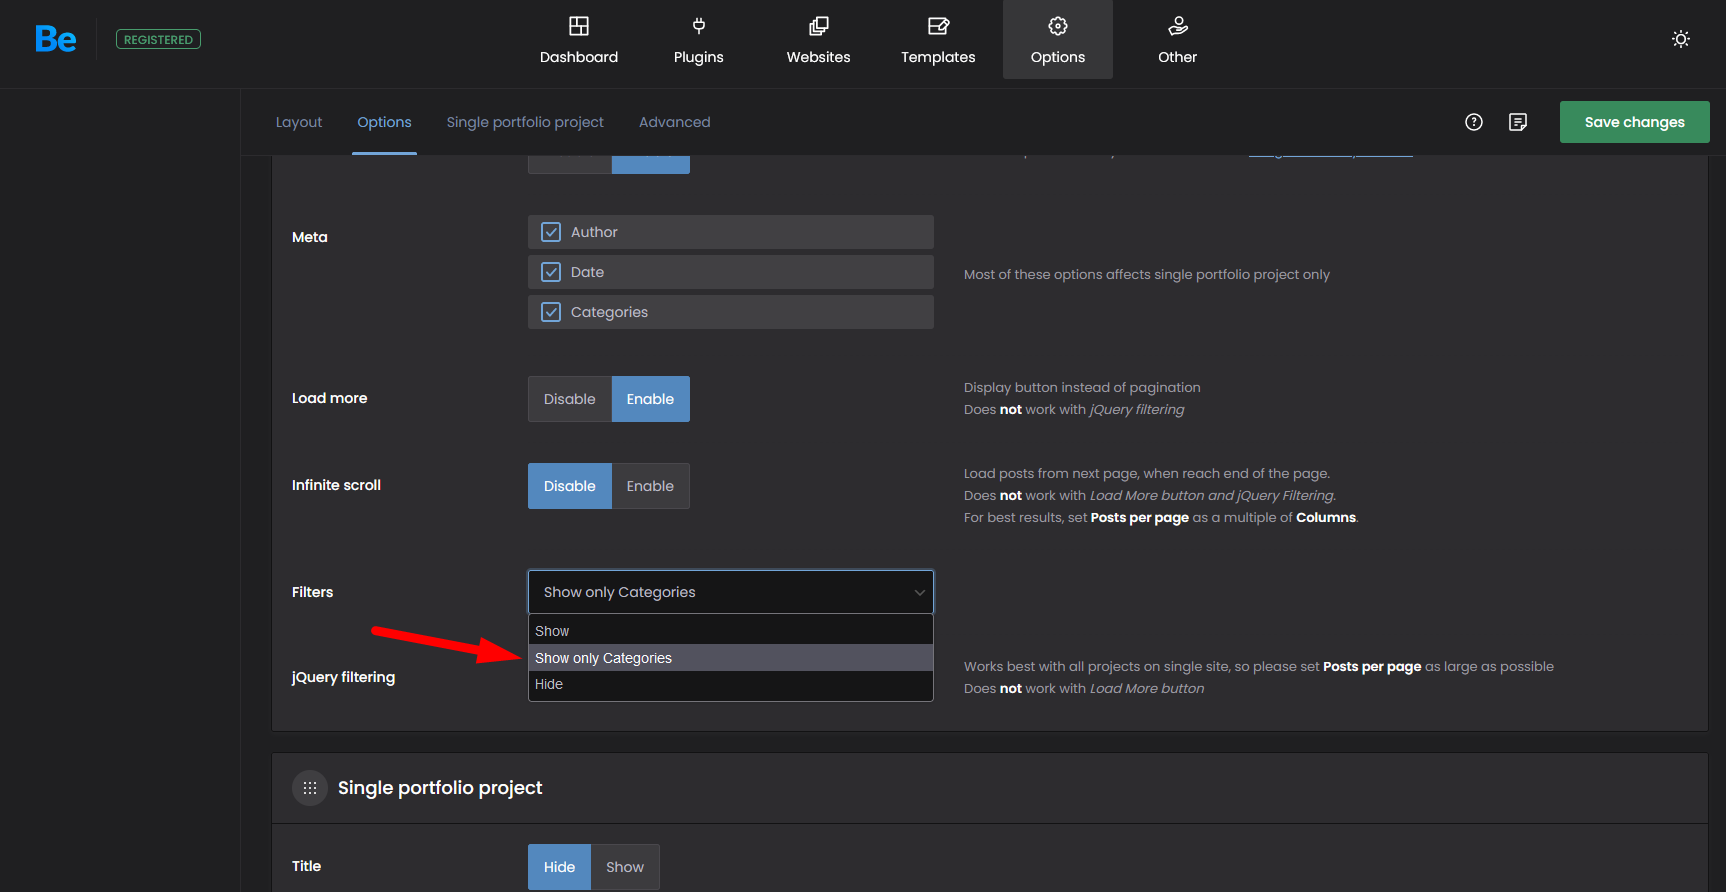Open the notes/changelog icon
Image resolution: width=1726 pixels, height=892 pixels.
pyautogui.click(x=1518, y=122)
